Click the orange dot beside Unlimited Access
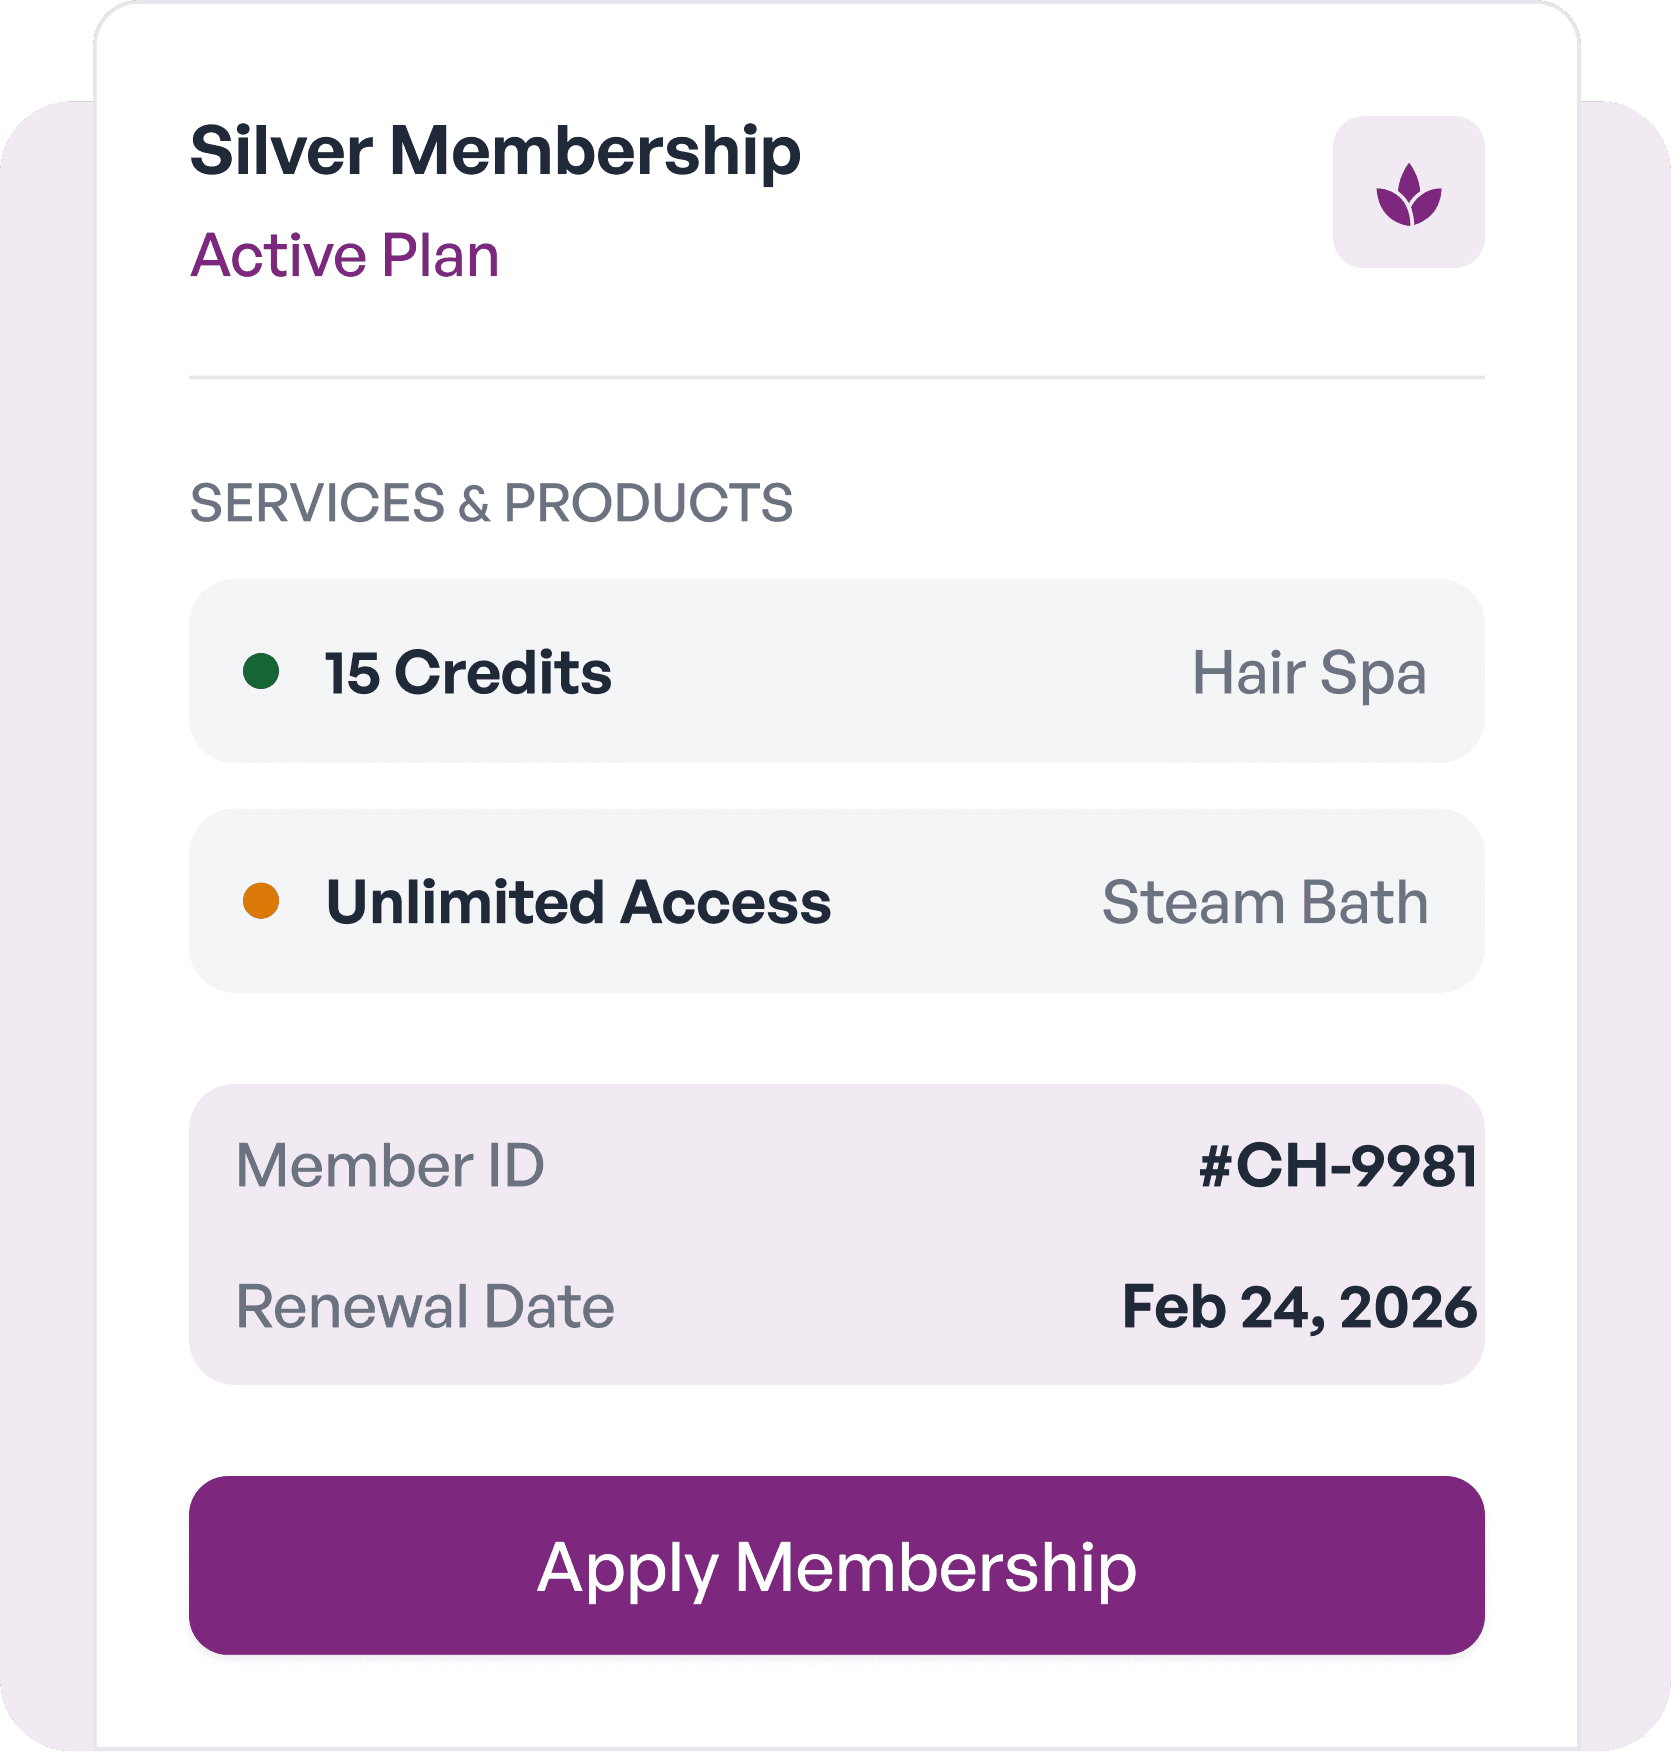The image size is (1671, 1752). pyautogui.click(x=261, y=901)
